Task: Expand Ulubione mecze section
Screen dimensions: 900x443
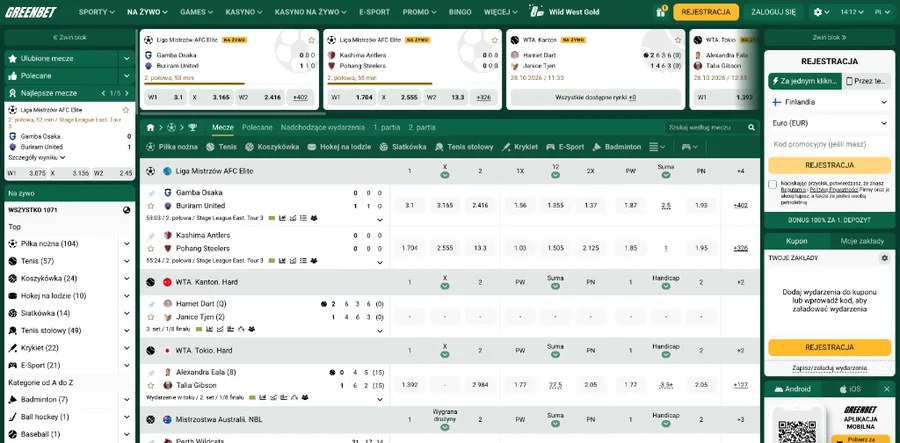Action: point(127,59)
